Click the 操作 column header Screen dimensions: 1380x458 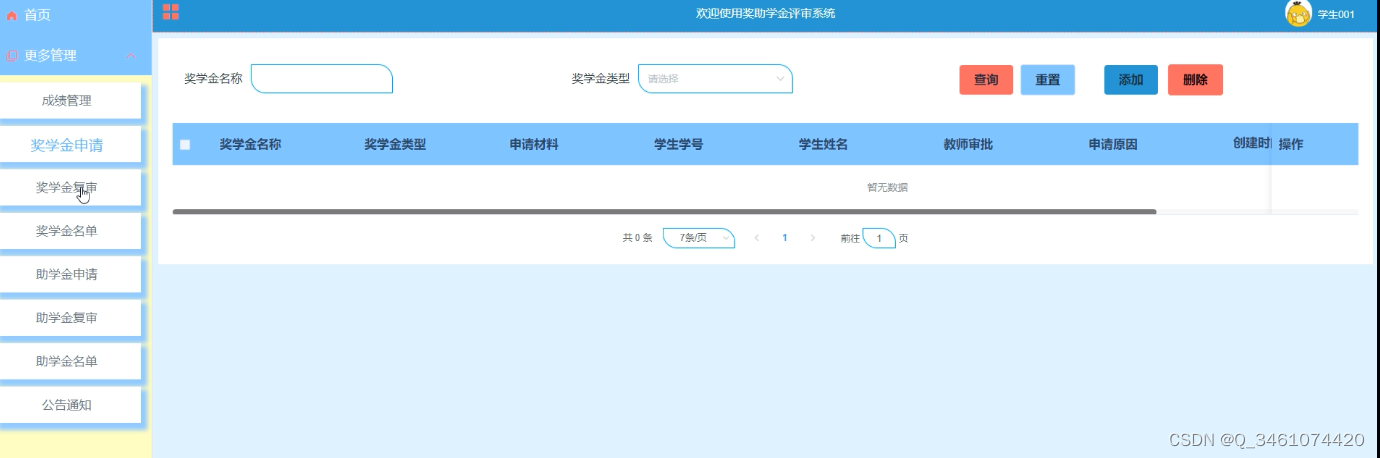(x=1291, y=145)
